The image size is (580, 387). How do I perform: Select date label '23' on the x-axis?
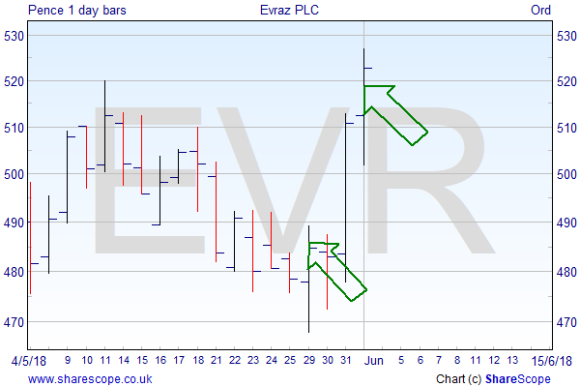coord(253,360)
